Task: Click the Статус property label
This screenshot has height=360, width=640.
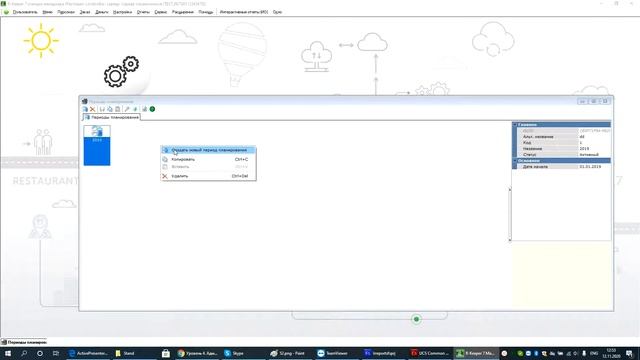Action: point(529,155)
